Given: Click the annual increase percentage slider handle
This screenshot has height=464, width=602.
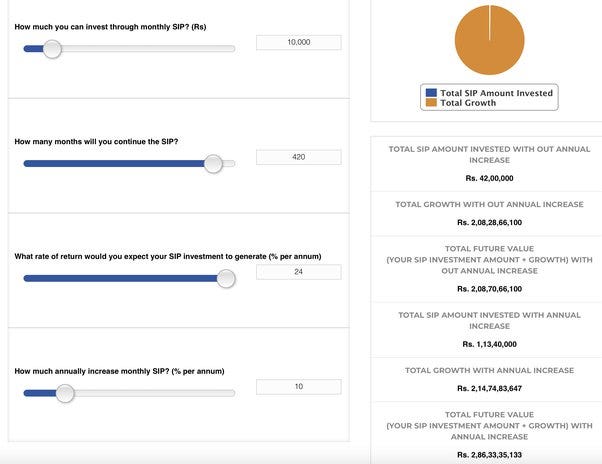Looking at the screenshot, I should 65,394.
